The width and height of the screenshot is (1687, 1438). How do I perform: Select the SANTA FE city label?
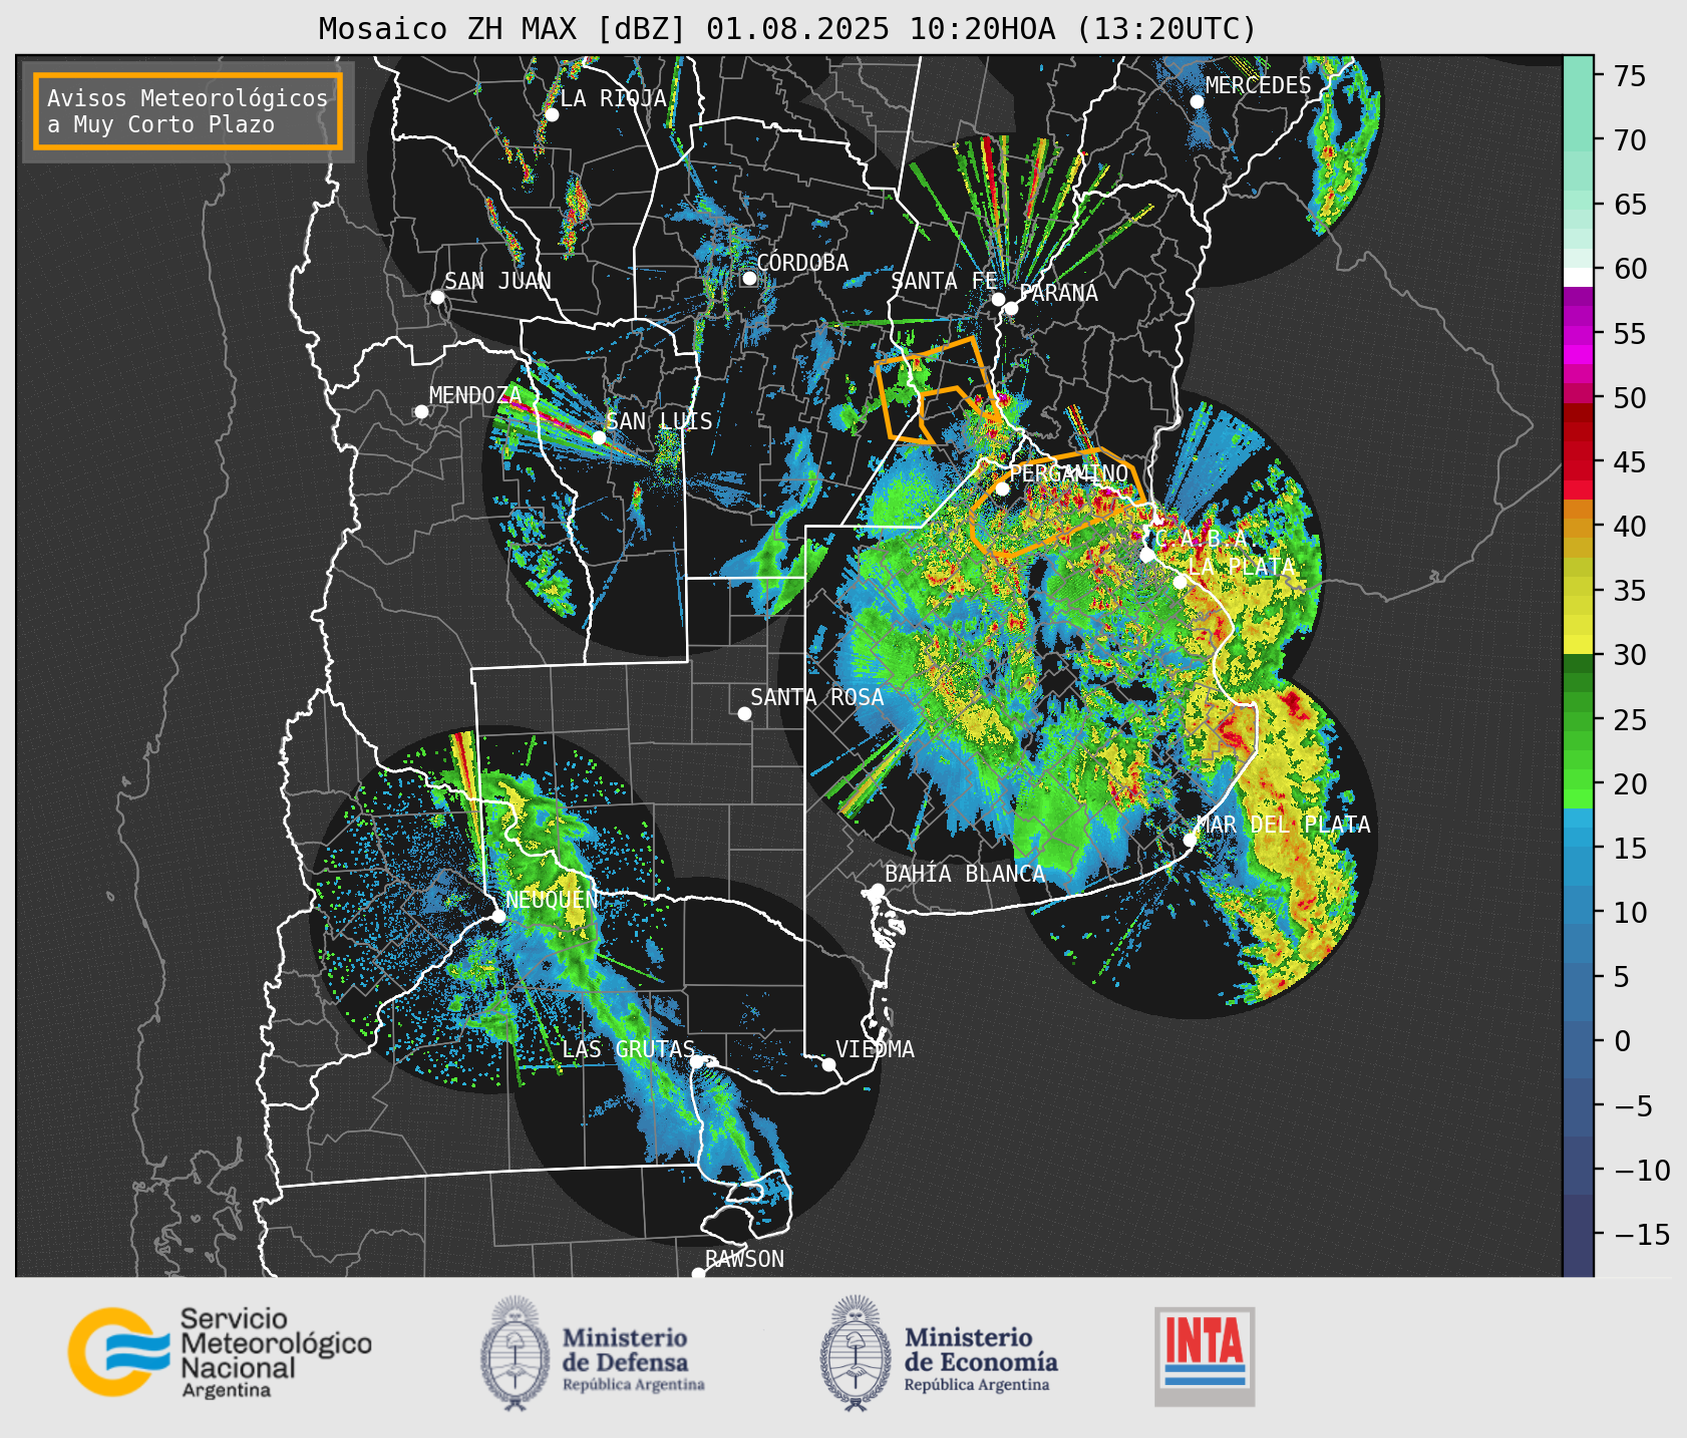coord(944,281)
